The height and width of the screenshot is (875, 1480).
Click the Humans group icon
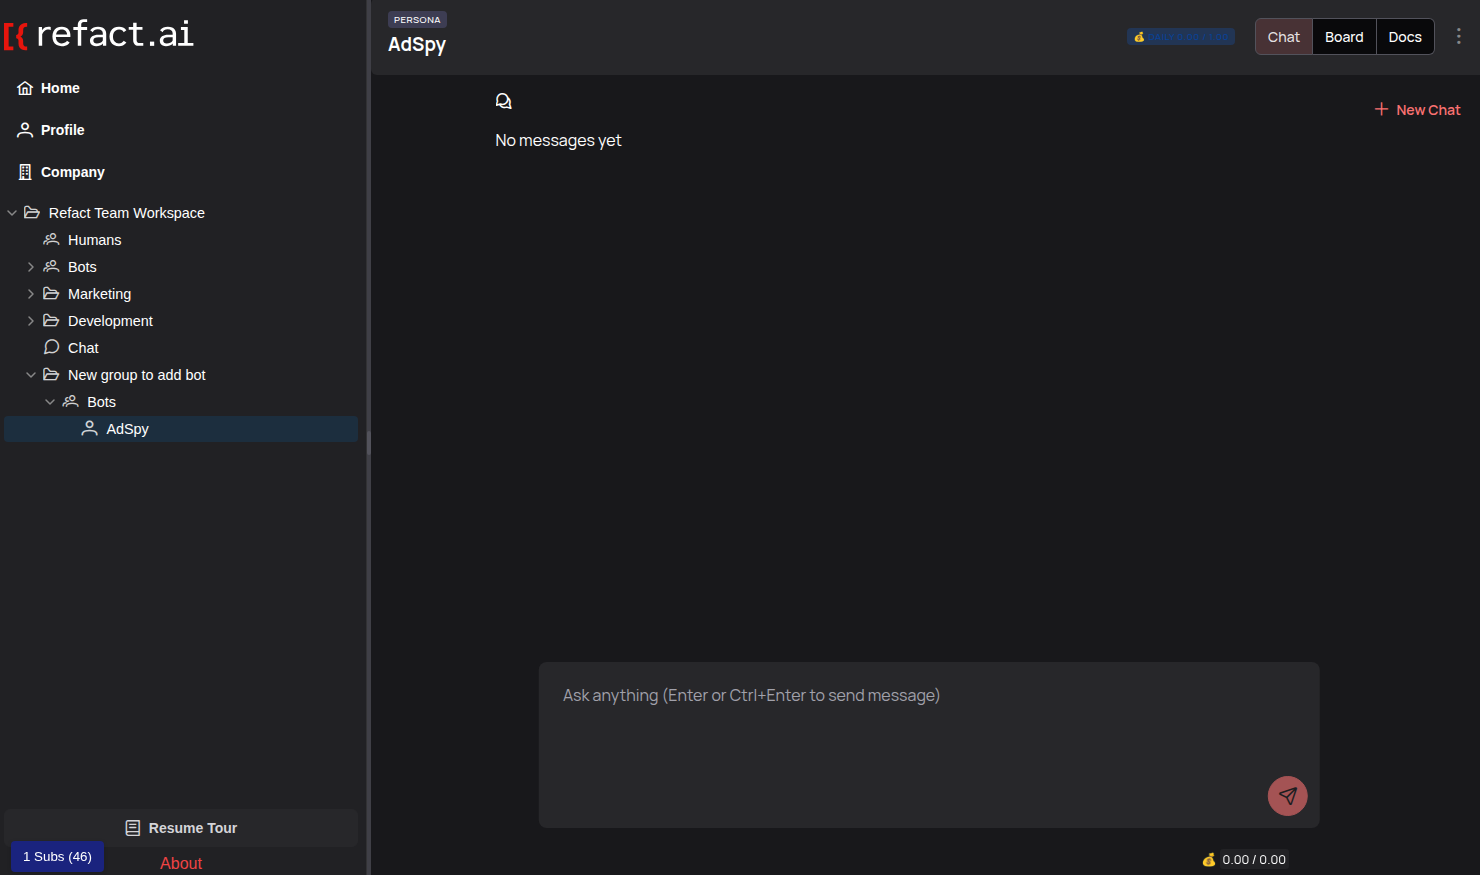pyautogui.click(x=50, y=239)
